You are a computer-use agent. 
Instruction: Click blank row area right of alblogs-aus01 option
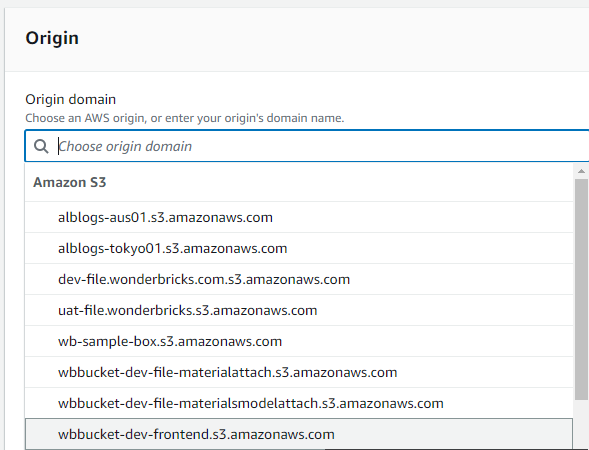[x=423, y=217]
